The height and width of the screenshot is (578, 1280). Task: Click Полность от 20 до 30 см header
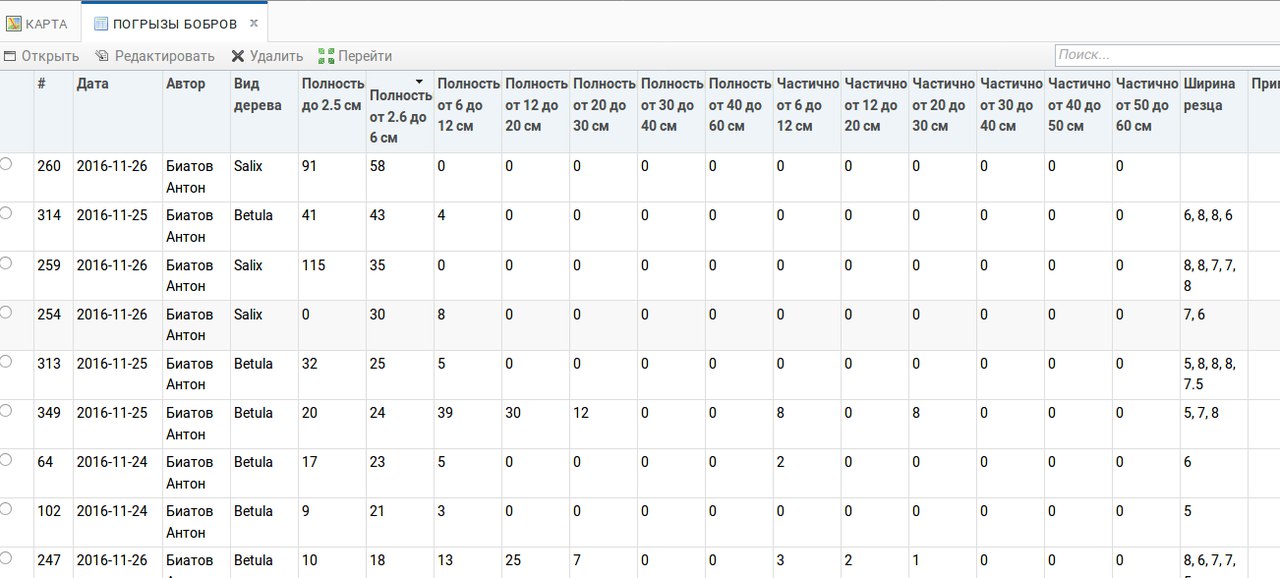(x=604, y=111)
